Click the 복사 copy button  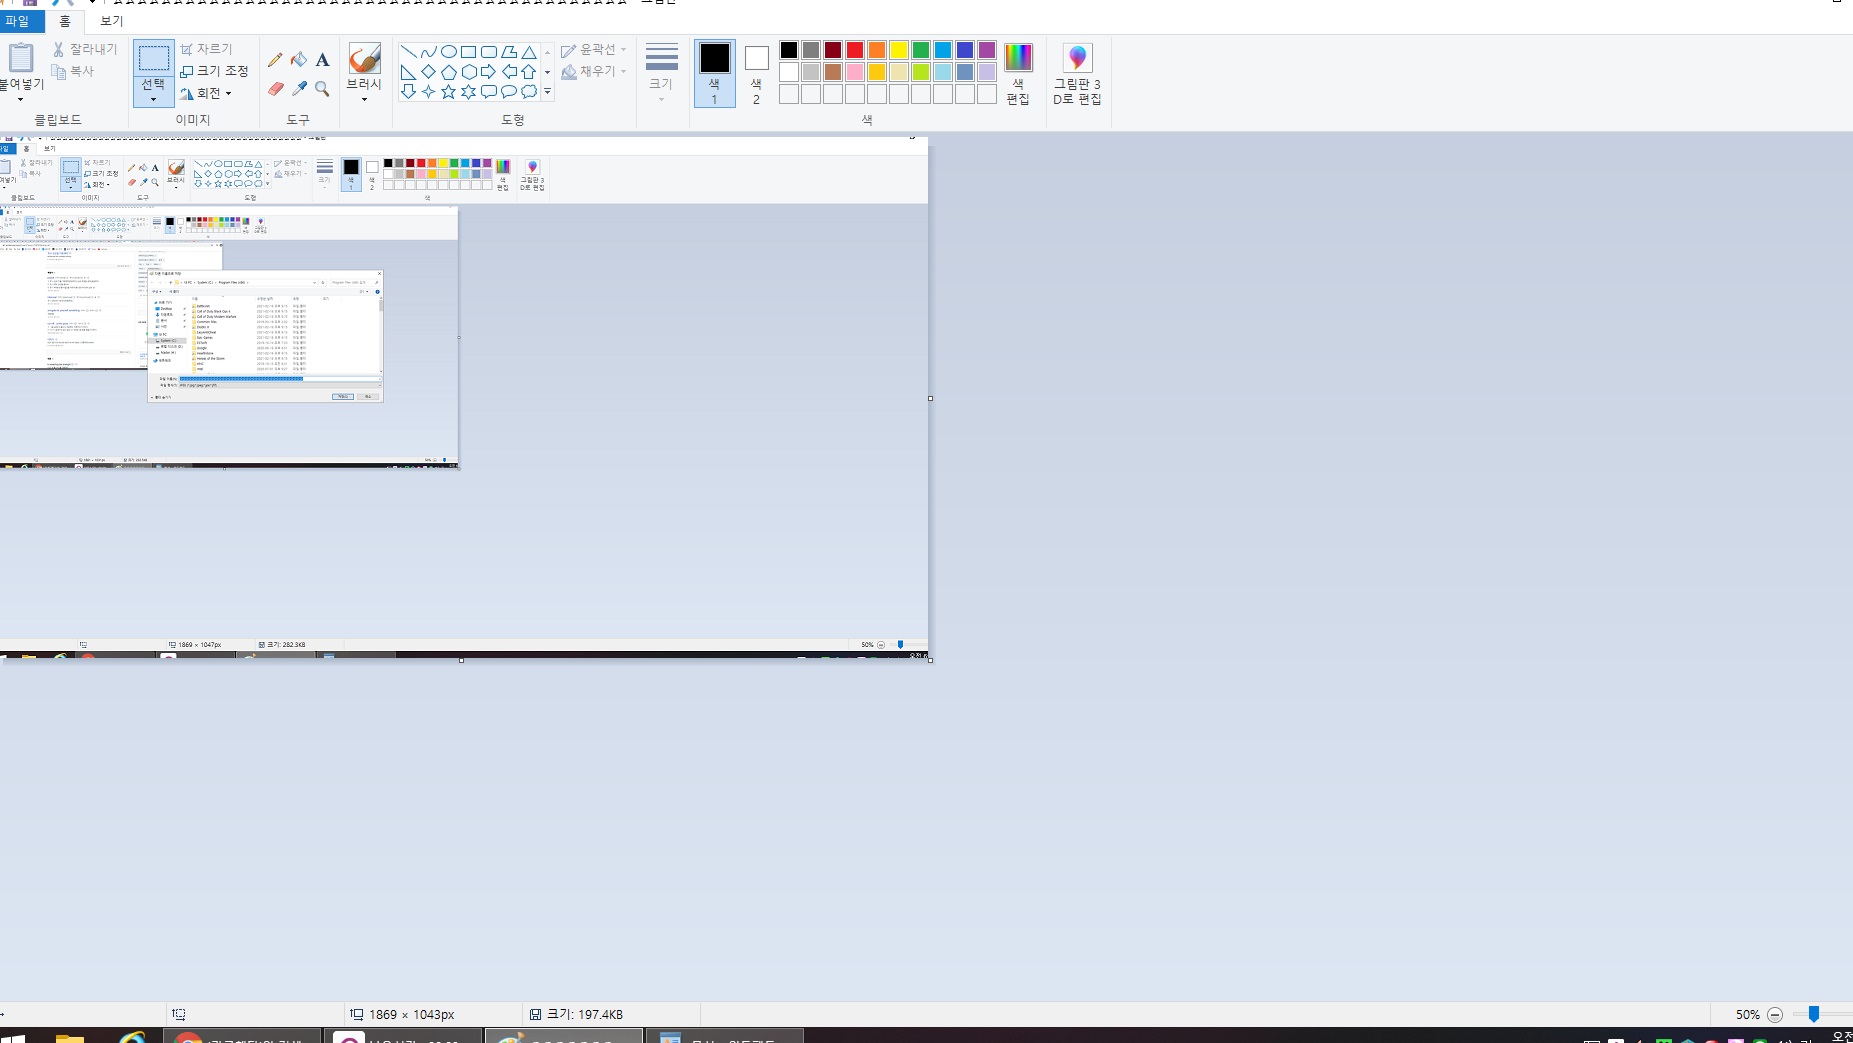pos(74,71)
